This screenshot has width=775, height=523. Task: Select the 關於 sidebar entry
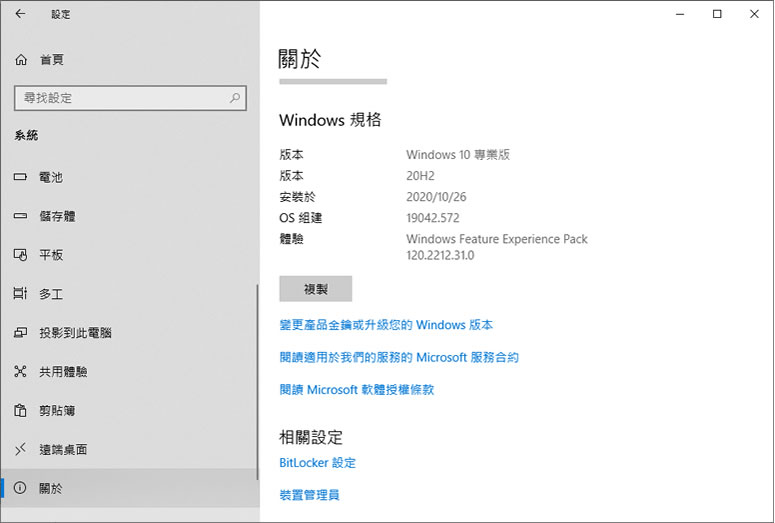pyautogui.click(x=130, y=488)
